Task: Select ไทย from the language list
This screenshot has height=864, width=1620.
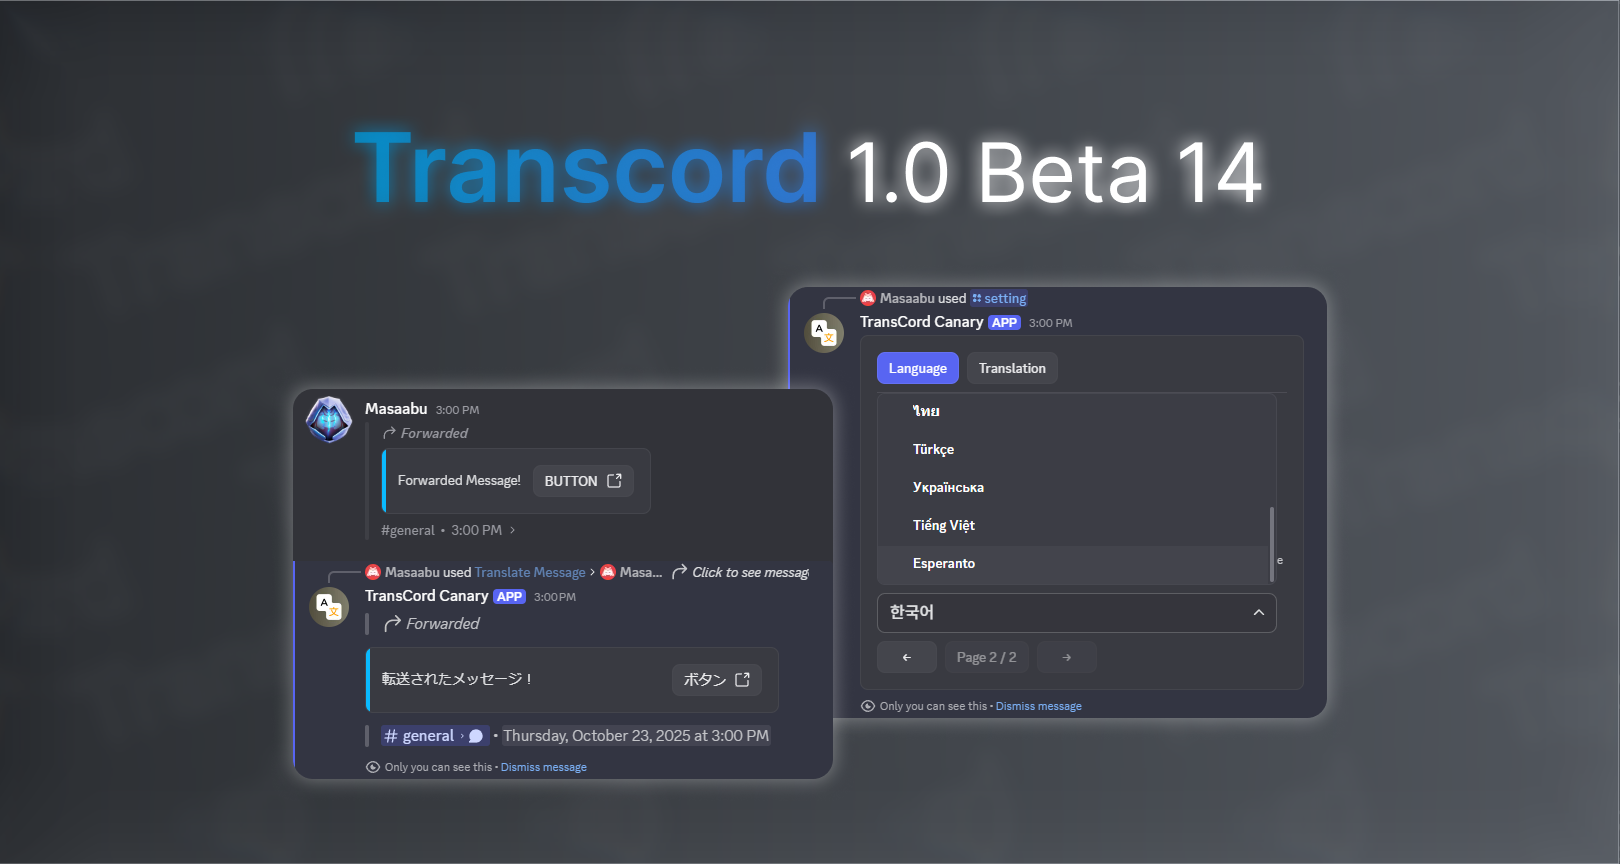Action: pos(1076,411)
